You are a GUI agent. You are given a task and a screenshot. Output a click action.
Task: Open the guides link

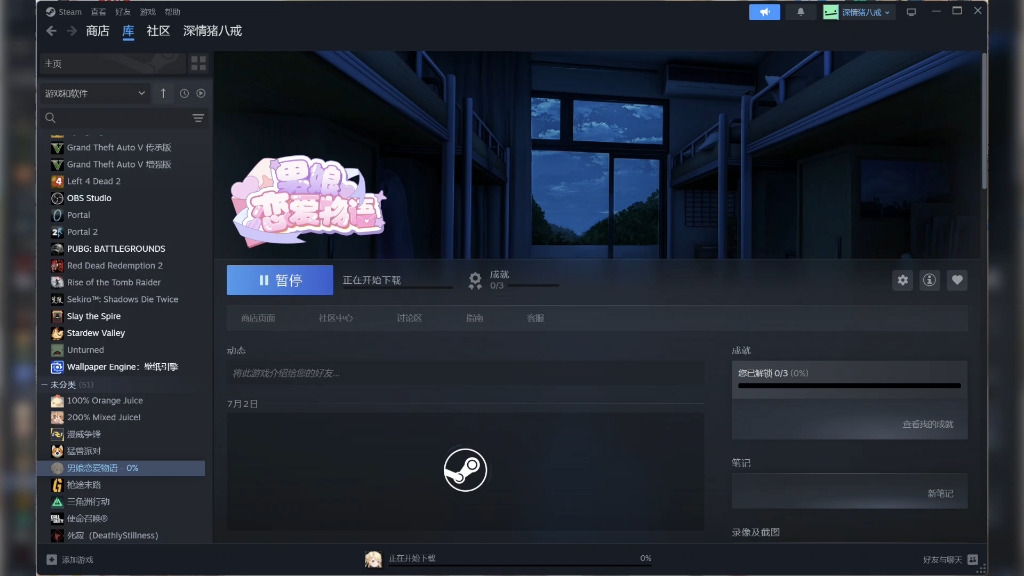point(475,318)
